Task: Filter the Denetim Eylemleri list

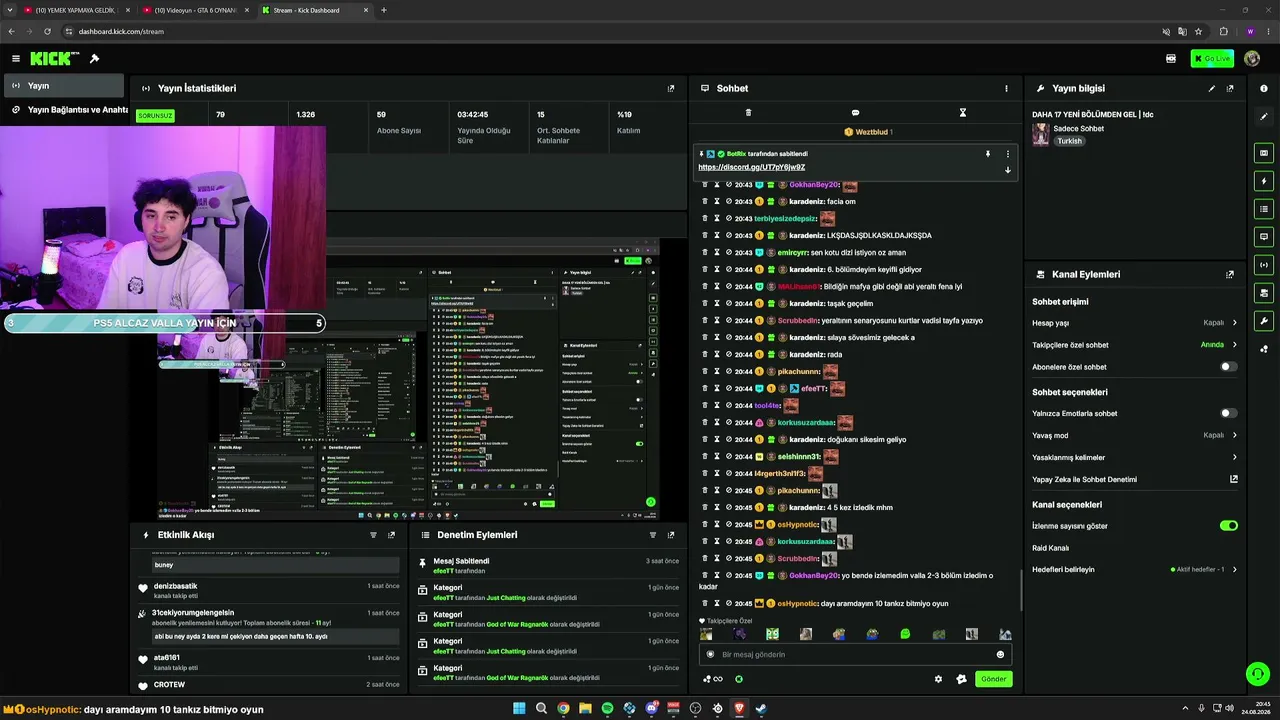Action: coord(653,535)
